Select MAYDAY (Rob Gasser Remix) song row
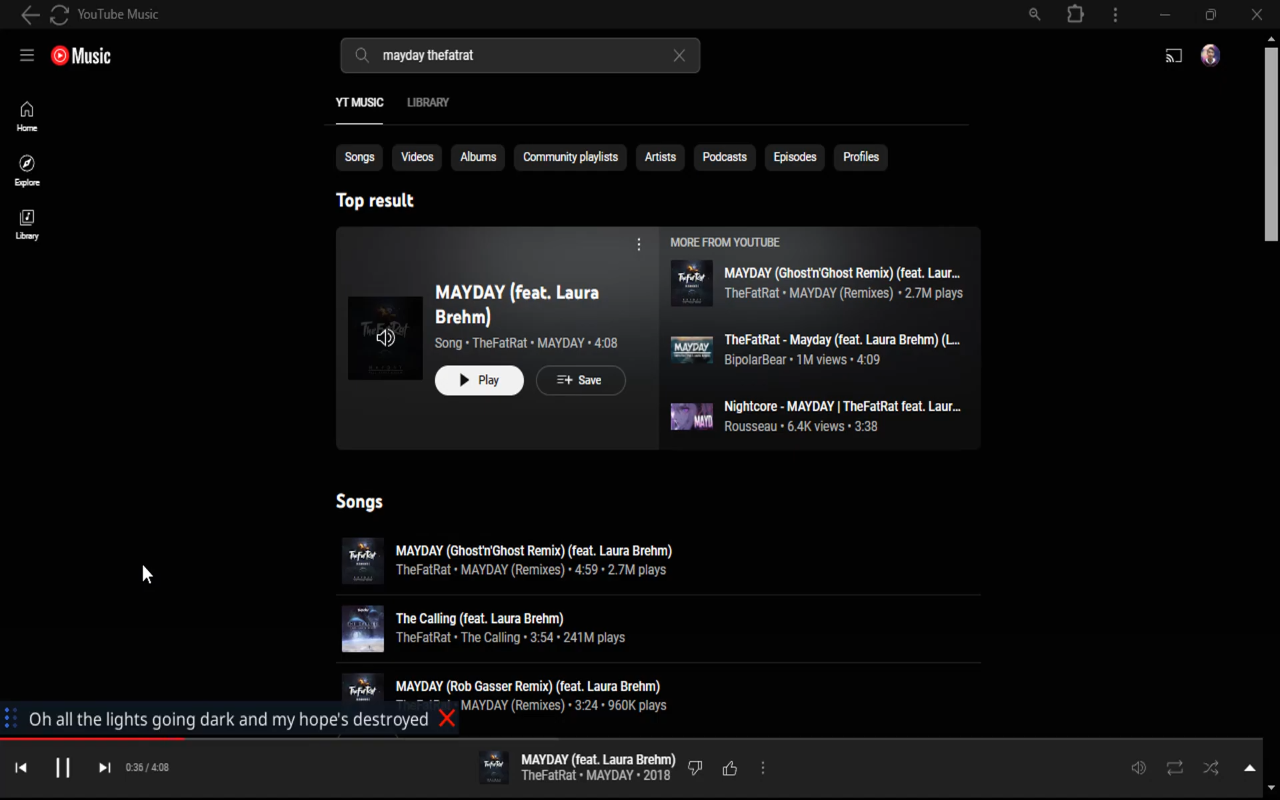 coord(658,696)
